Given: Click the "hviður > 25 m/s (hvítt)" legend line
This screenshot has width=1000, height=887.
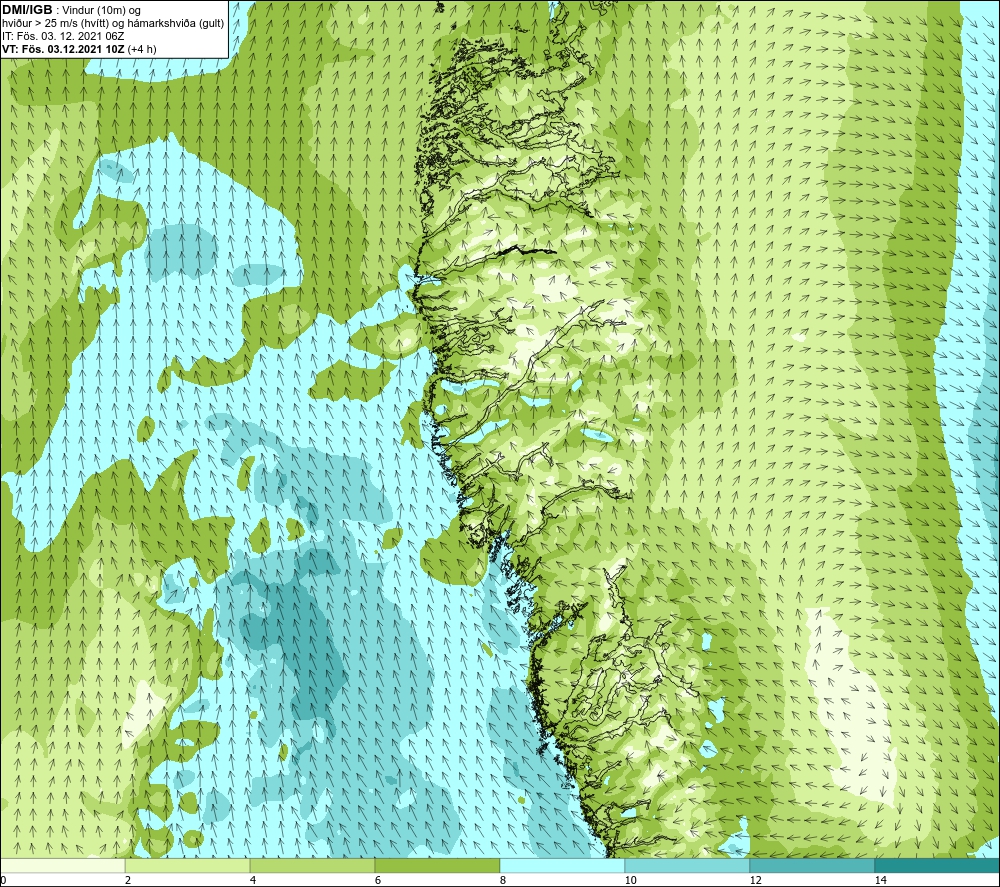Looking at the screenshot, I should point(113,24).
